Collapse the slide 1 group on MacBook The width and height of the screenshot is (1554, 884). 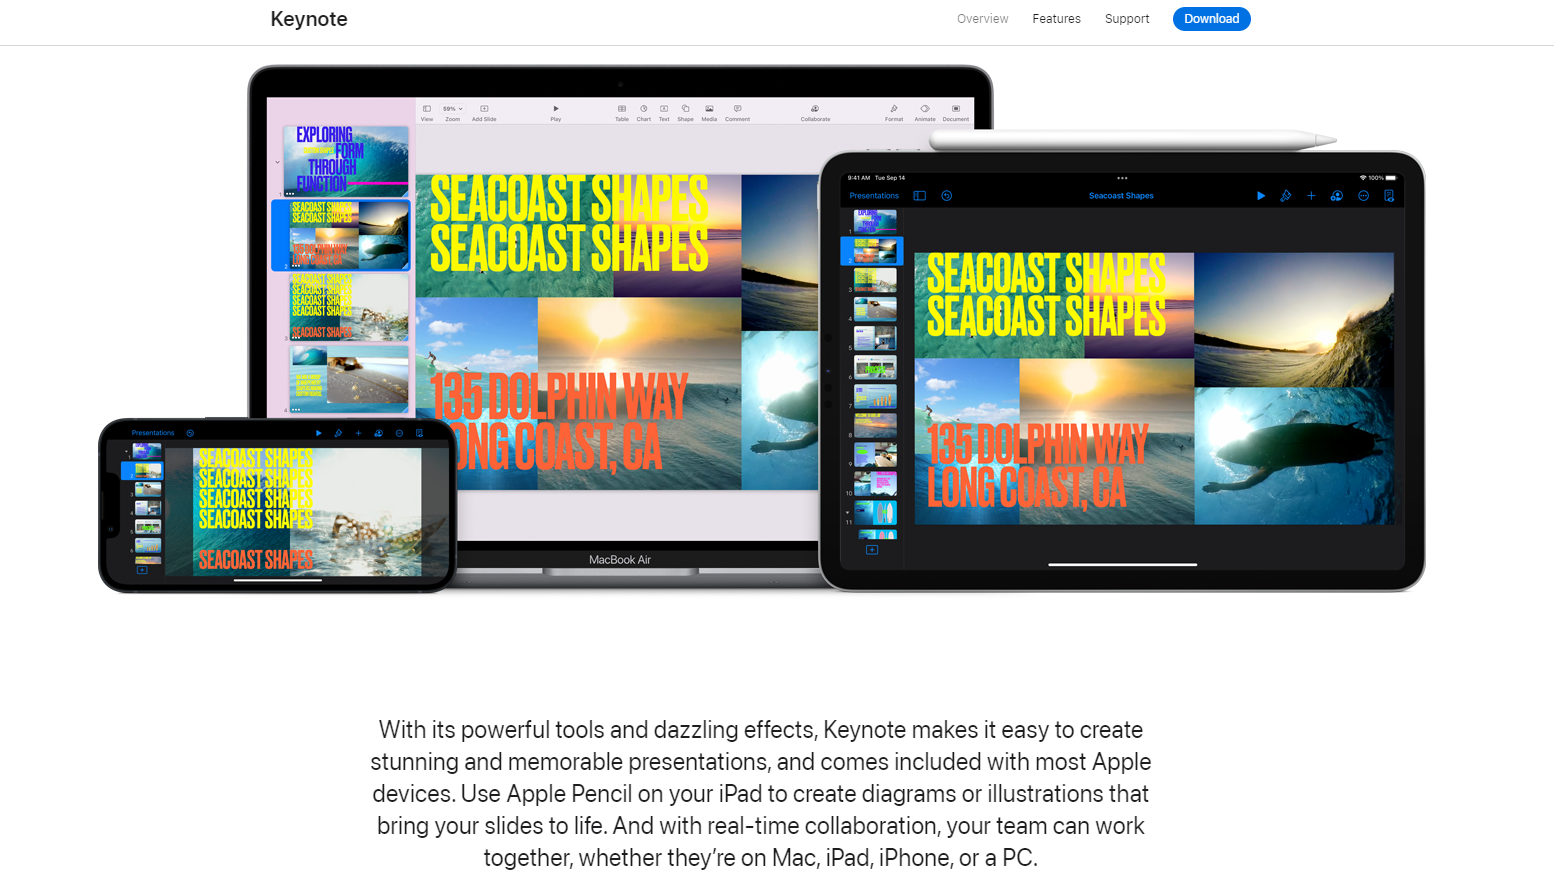click(x=277, y=162)
